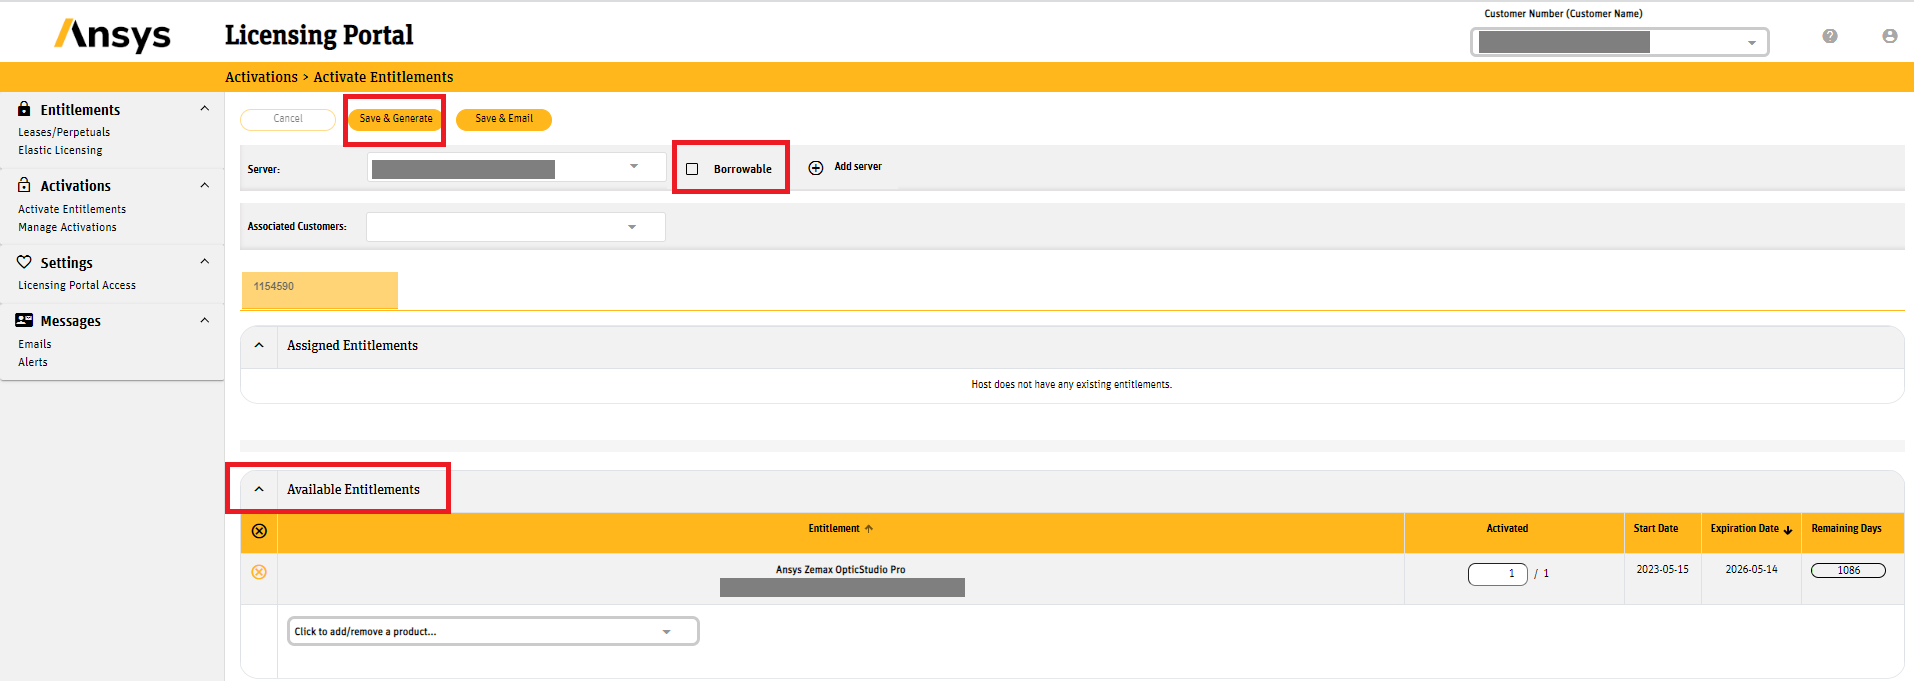Enable the Borrowable checkbox

point(692,169)
